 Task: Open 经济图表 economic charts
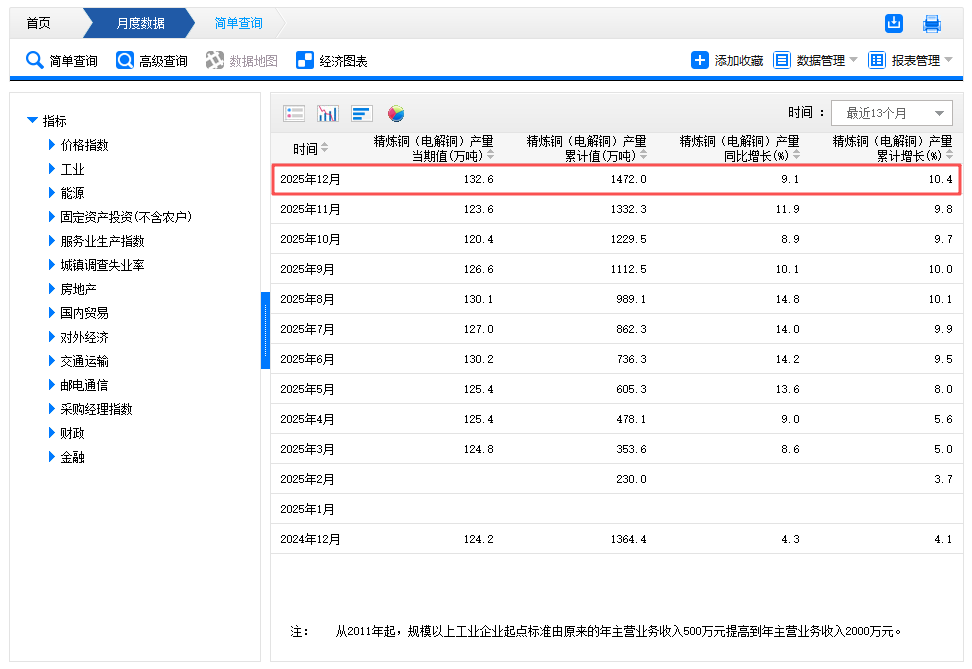coord(332,61)
